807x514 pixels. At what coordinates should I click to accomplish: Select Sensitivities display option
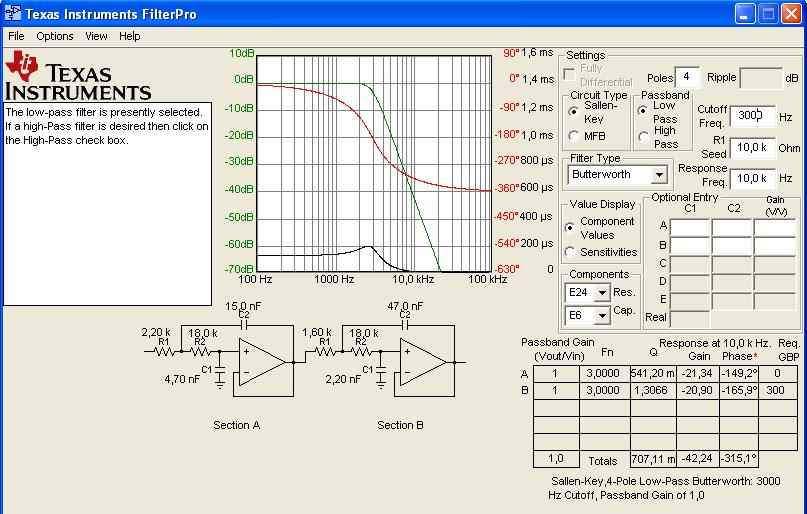(x=570, y=252)
